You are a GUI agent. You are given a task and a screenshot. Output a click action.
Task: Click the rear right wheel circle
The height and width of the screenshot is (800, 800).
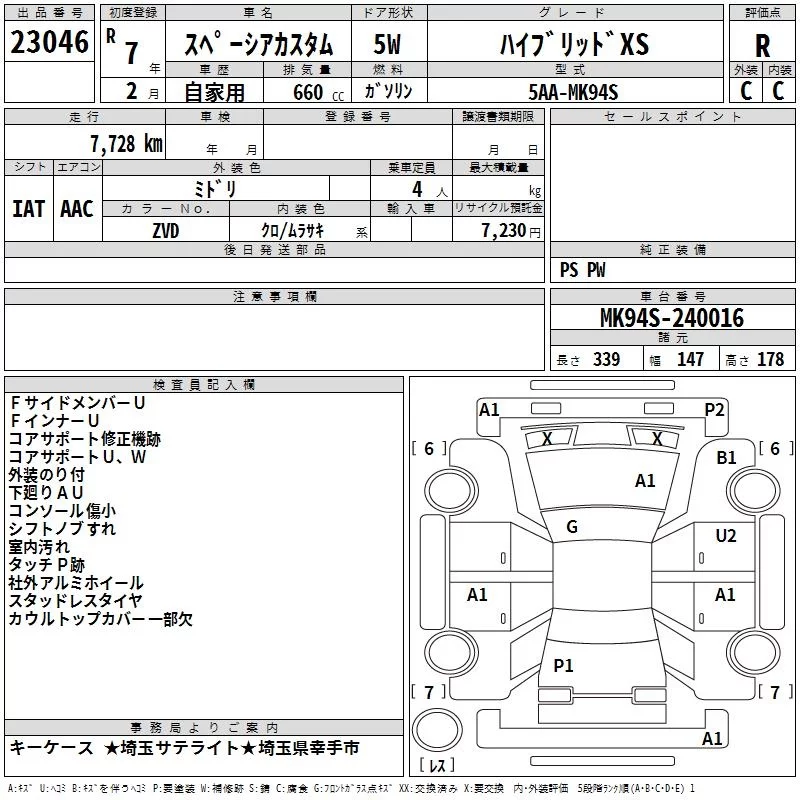pyautogui.click(x=754, y=653)
